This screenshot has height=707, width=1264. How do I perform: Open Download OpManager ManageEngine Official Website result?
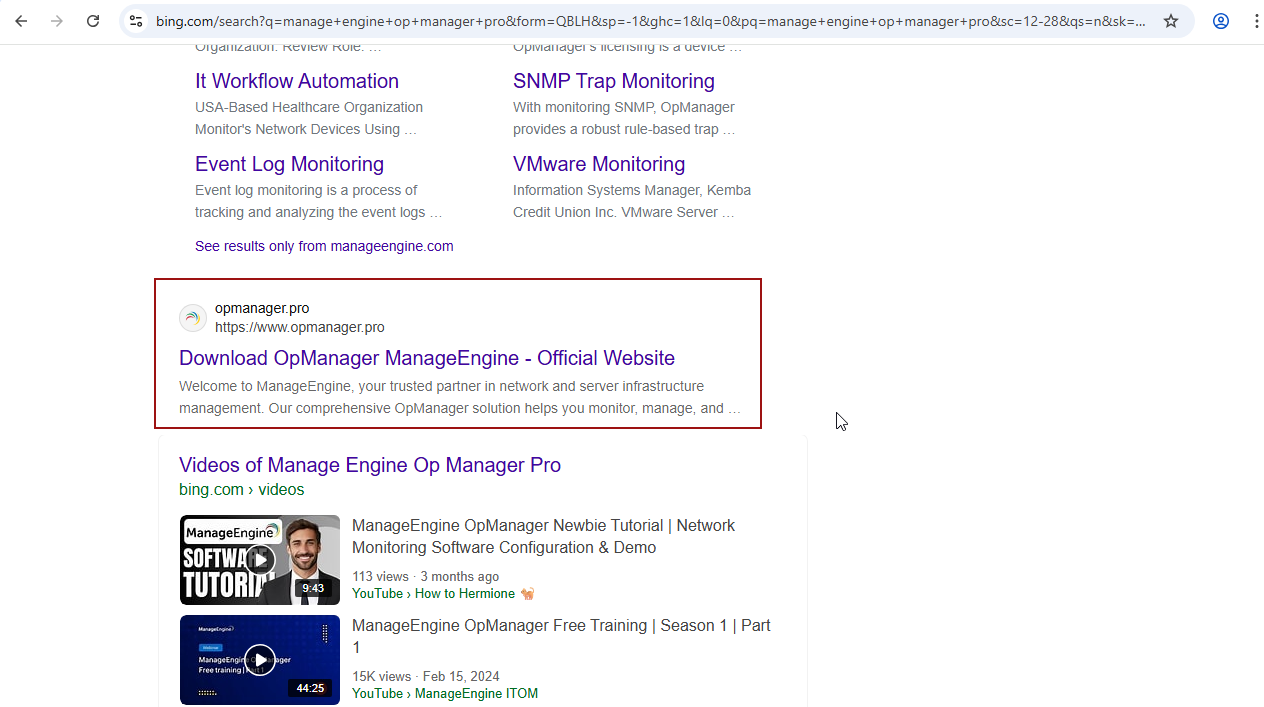[x=427, y=358]
